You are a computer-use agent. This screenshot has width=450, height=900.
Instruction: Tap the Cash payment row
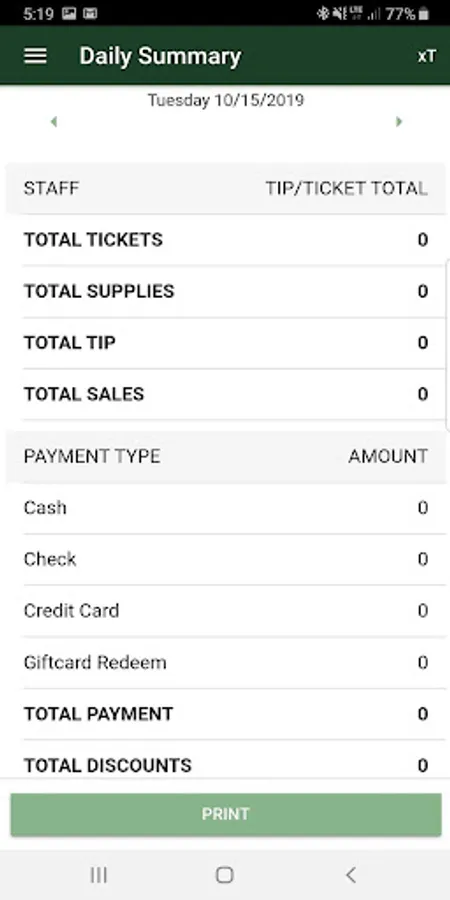click(x=226, y=508)
